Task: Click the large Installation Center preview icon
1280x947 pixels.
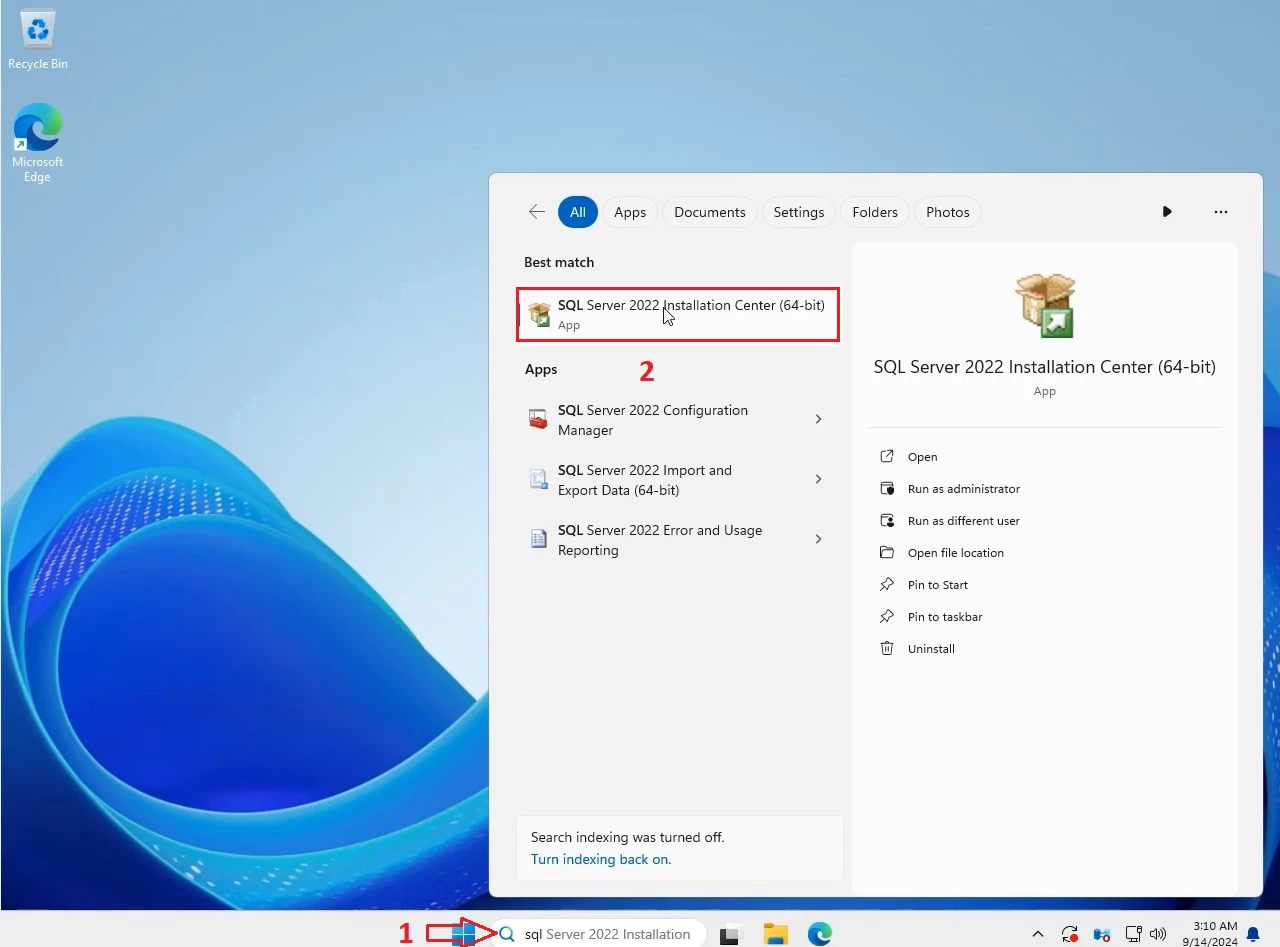Action: point(1045,305)
